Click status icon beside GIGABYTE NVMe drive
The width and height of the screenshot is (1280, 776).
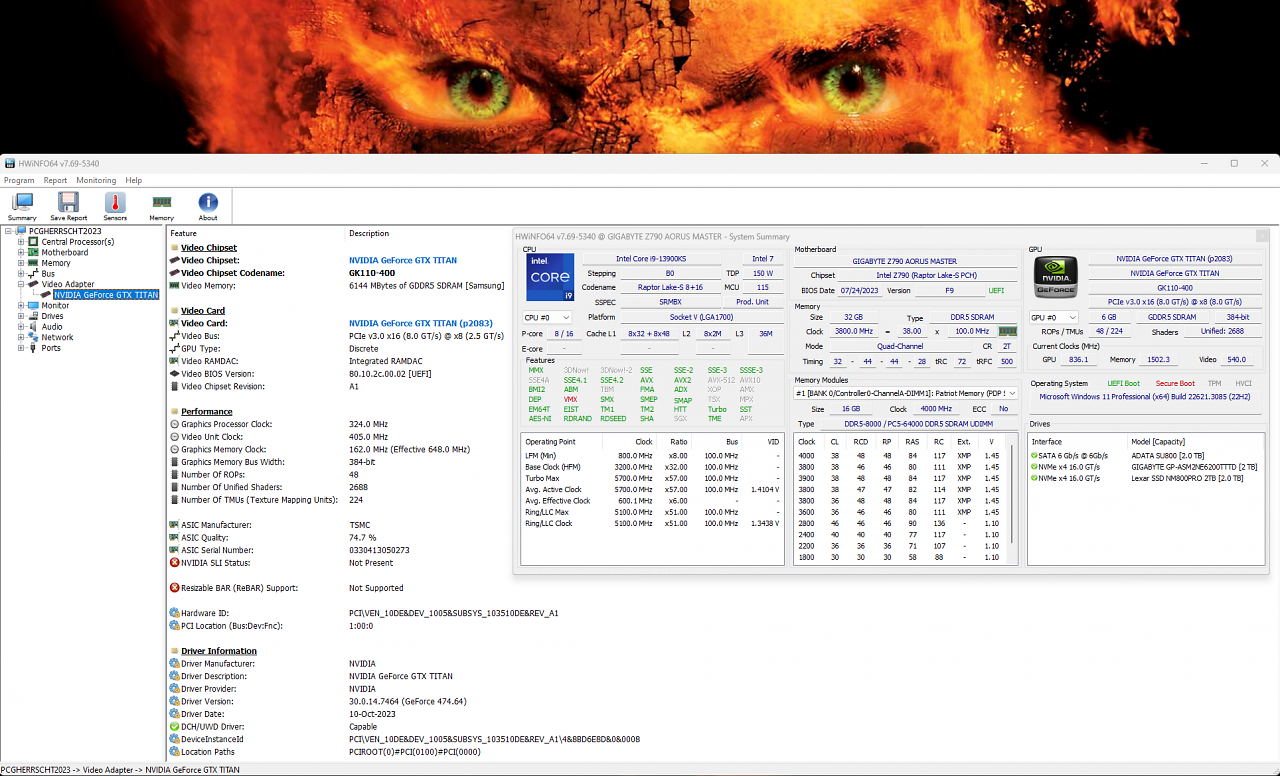click(x=1034, y=467)
